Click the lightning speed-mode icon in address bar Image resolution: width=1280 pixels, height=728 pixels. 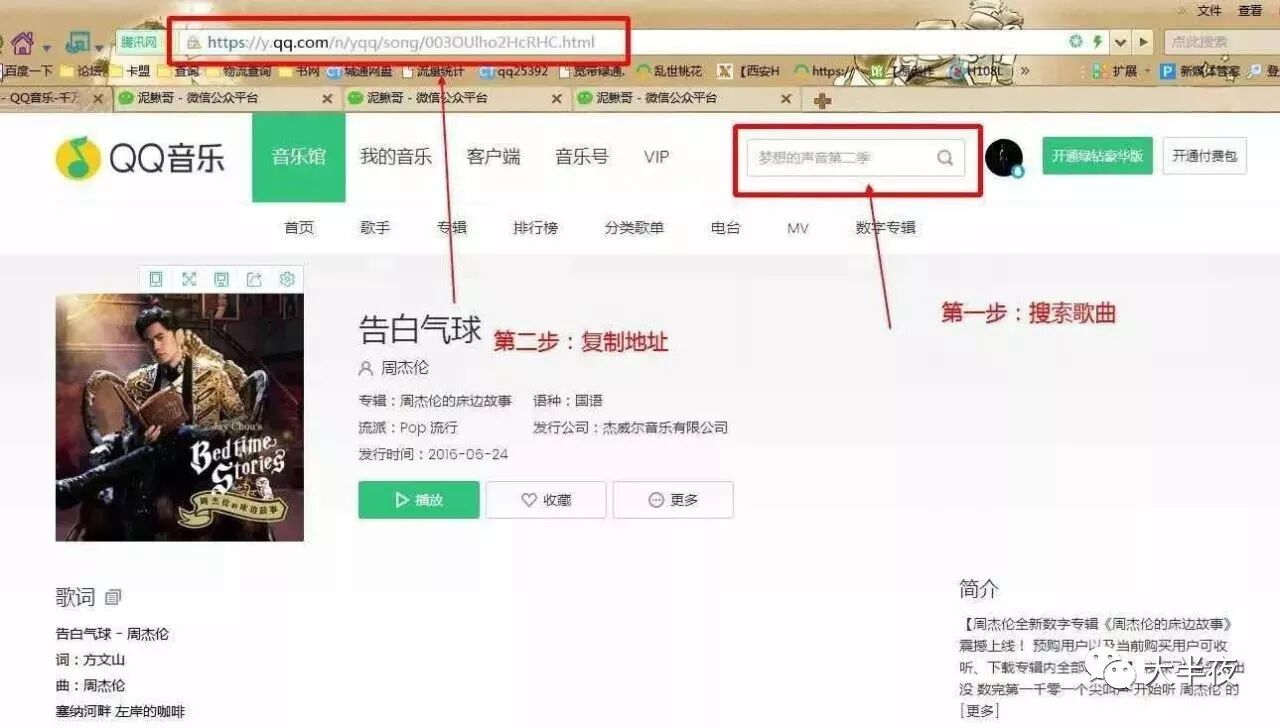pyautogui.click(x=1097, y=42)
